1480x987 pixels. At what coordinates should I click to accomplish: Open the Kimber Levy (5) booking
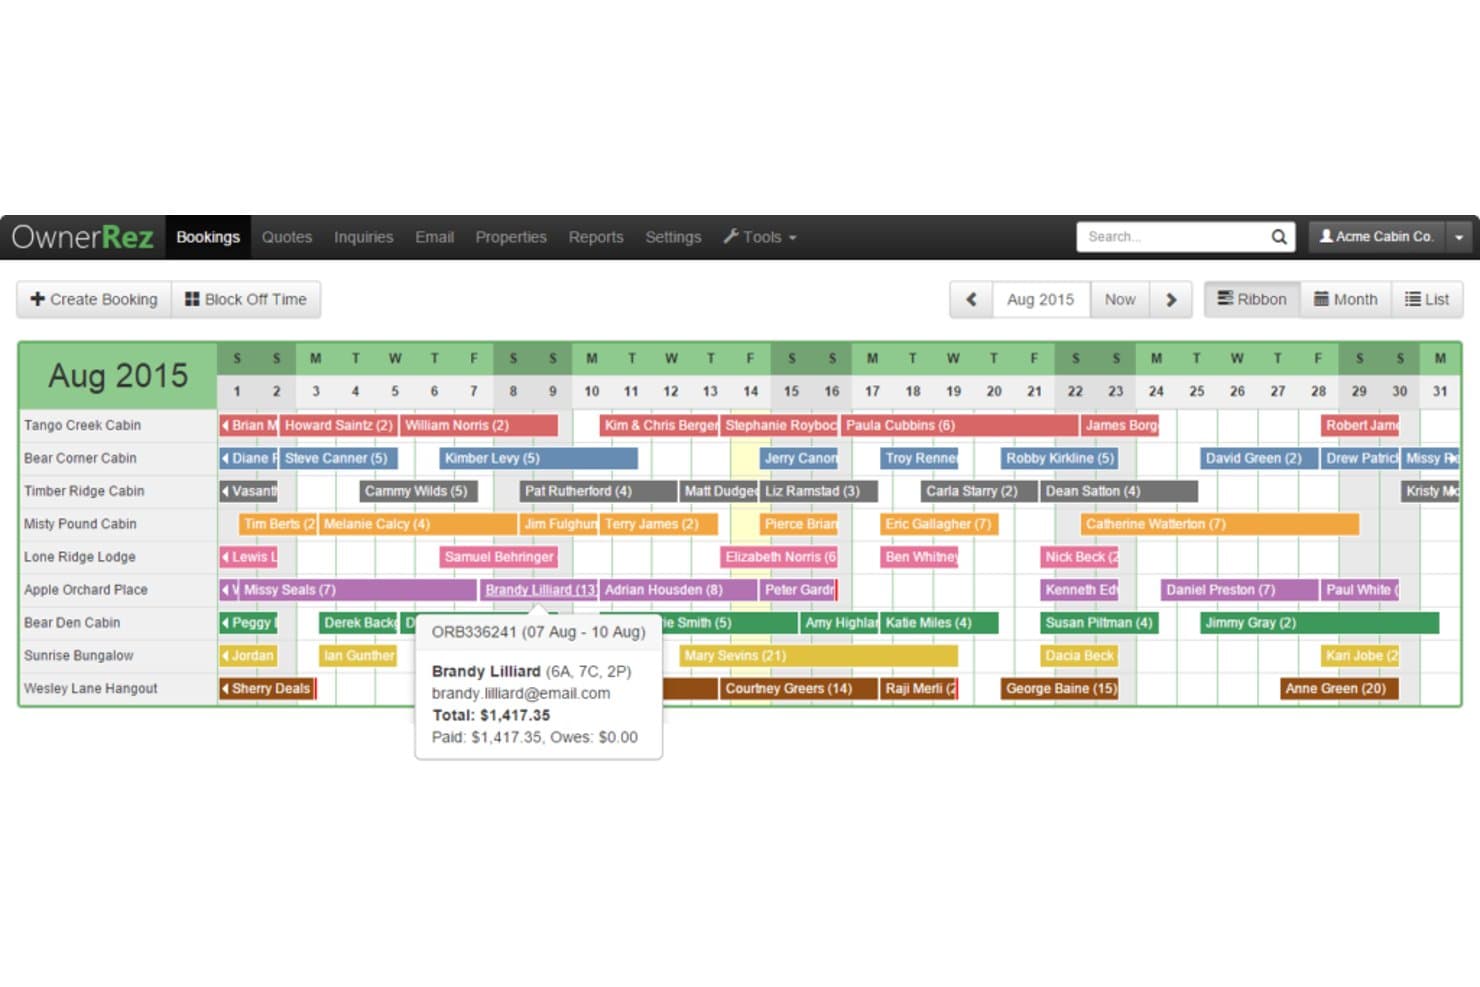point(539,458)
